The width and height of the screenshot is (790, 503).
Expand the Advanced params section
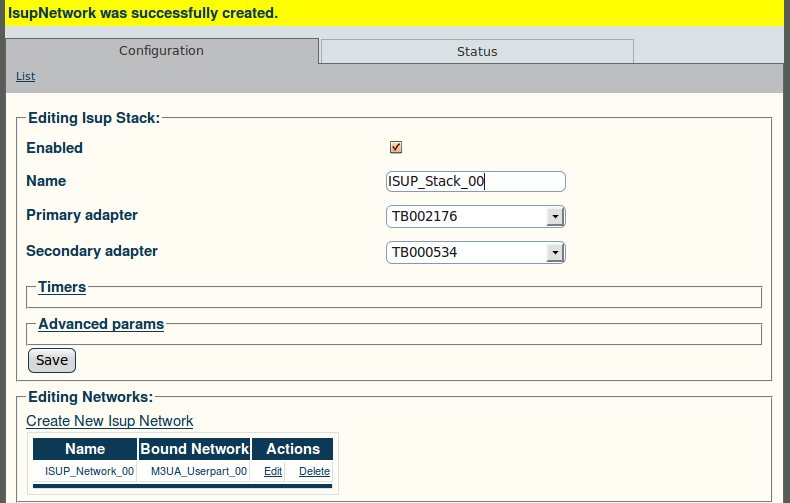pos(101,324)
